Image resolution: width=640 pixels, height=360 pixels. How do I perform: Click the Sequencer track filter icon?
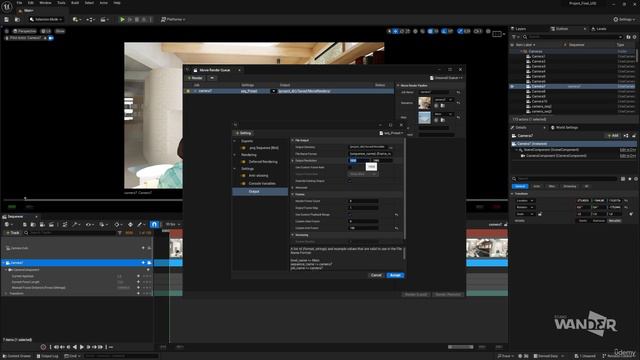[x=120, y=233]
